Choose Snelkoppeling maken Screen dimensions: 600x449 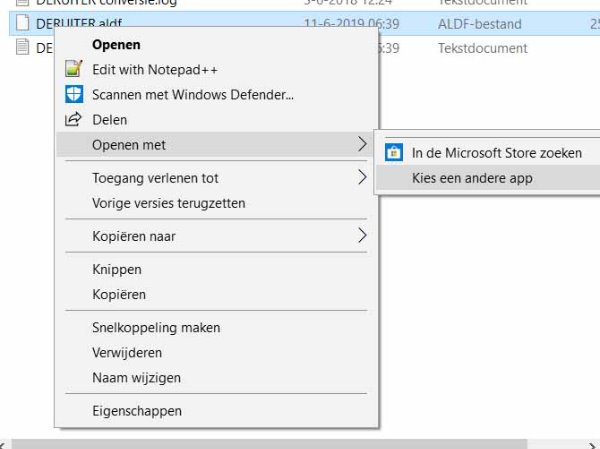point(156,328)
